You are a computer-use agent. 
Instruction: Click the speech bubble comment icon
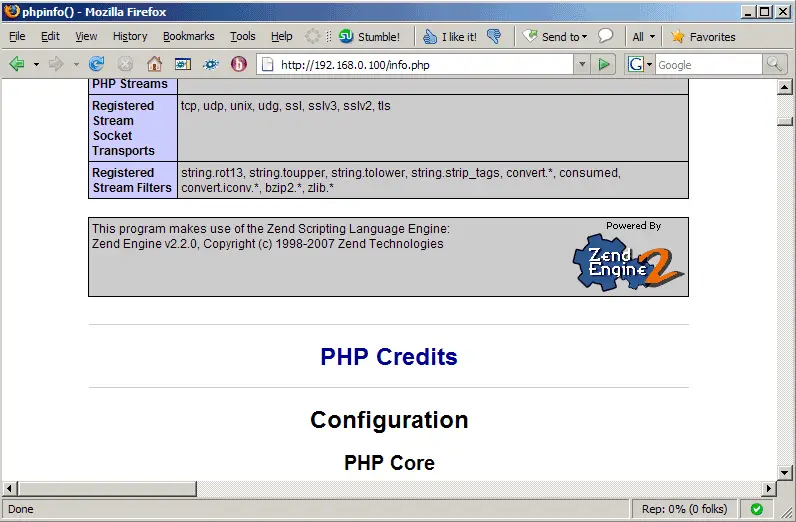pos(605,36)
